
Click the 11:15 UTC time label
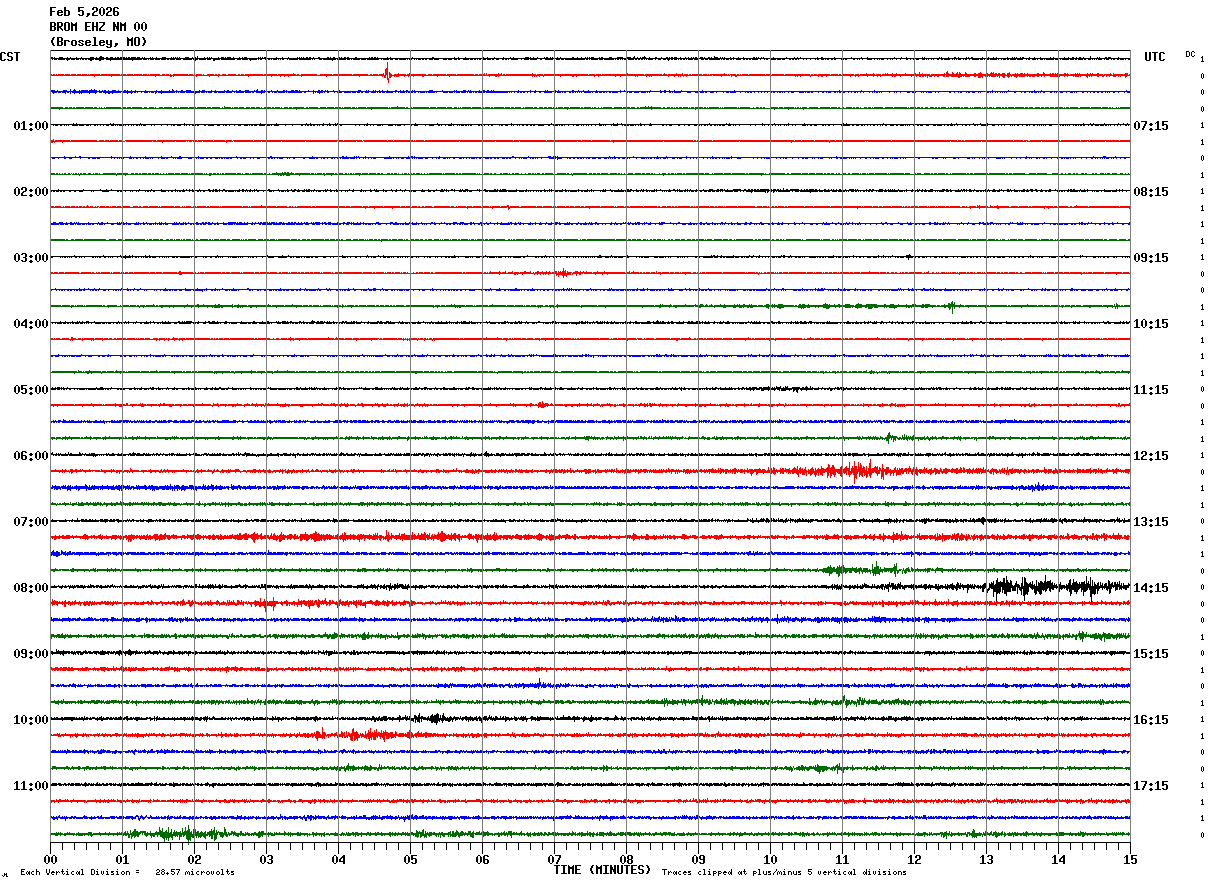coord(1151,390)
